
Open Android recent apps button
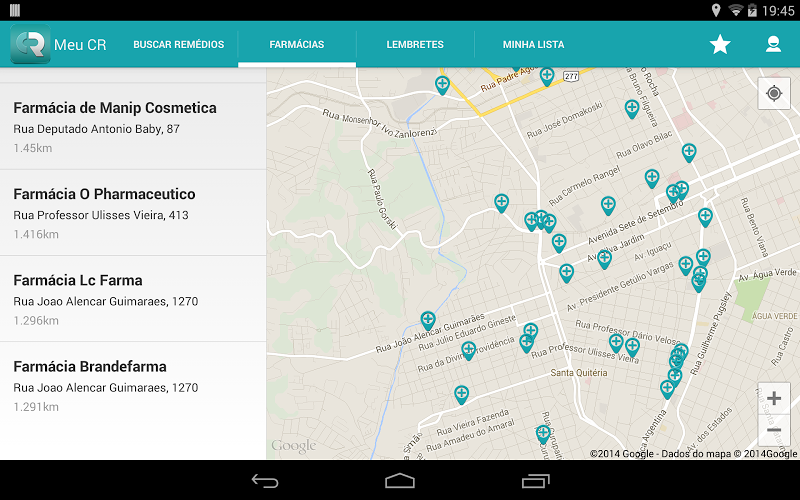535,481
